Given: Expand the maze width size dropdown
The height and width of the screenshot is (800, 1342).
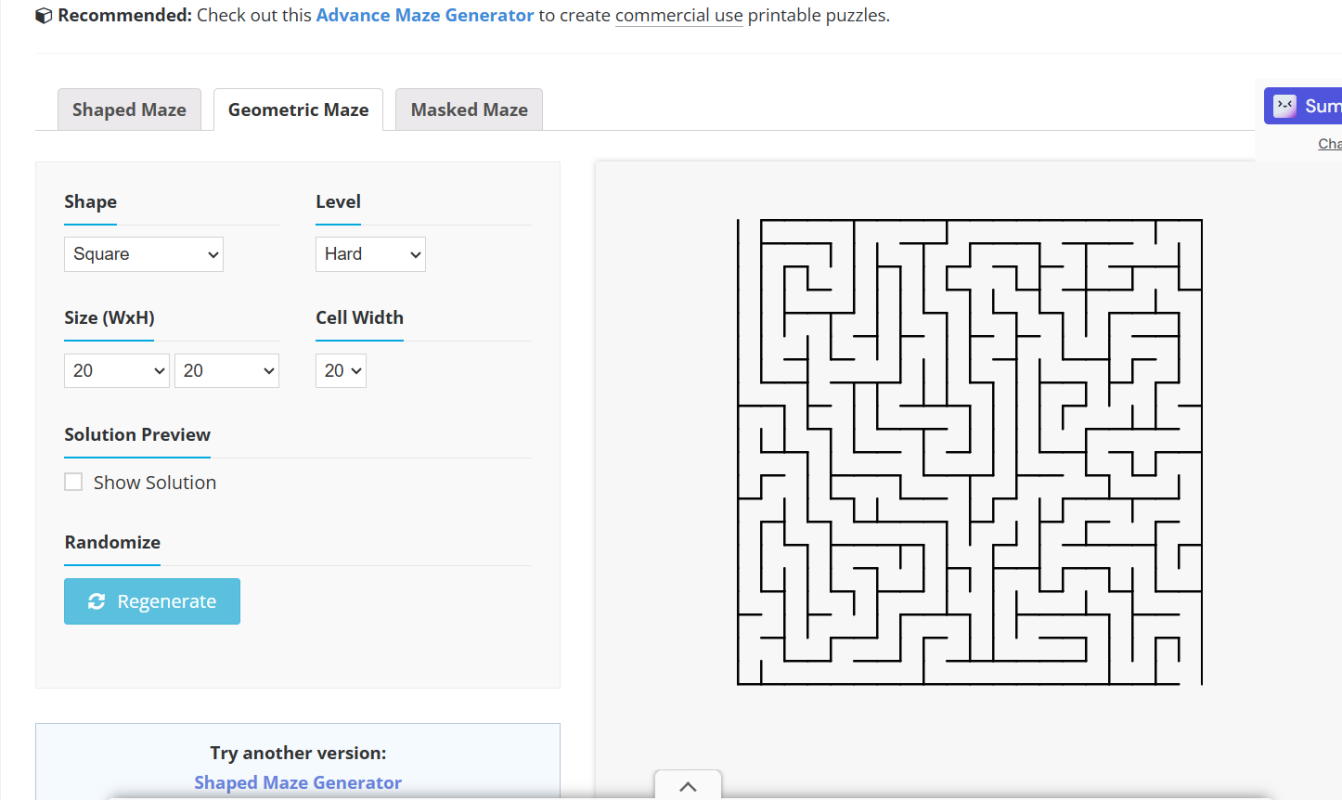Looking at the screenshot, I should click(x=117, y=371).
